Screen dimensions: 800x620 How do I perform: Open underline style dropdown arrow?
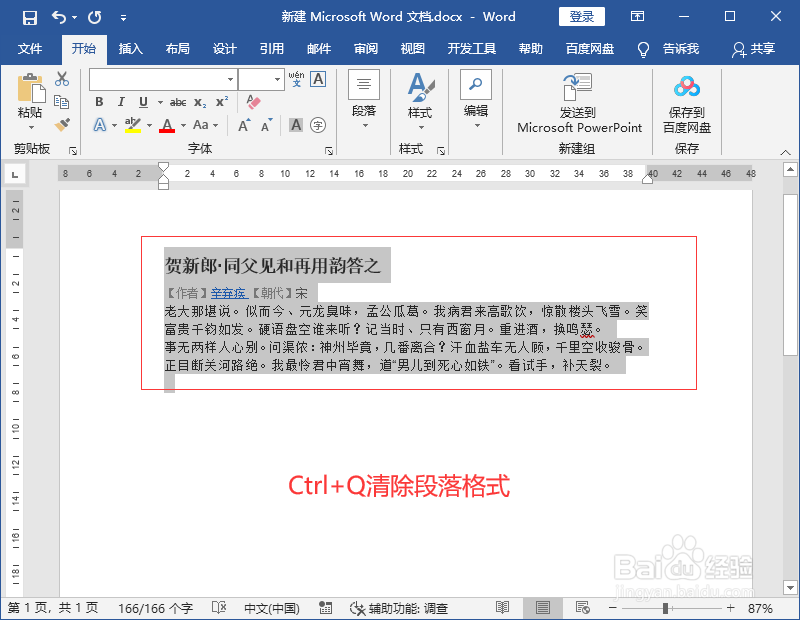coord(160,102)
